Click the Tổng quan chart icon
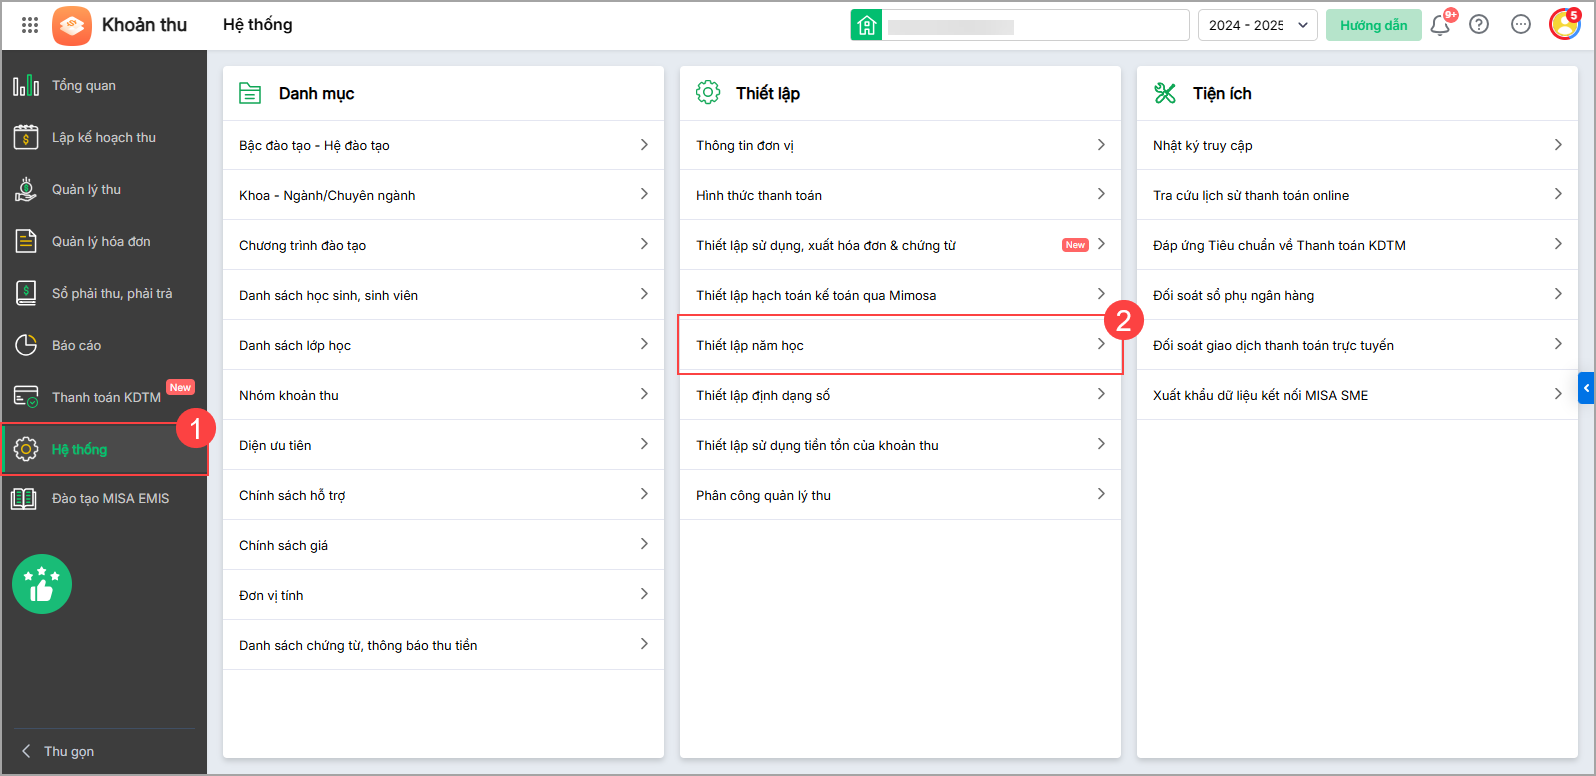 click(26, 85)
